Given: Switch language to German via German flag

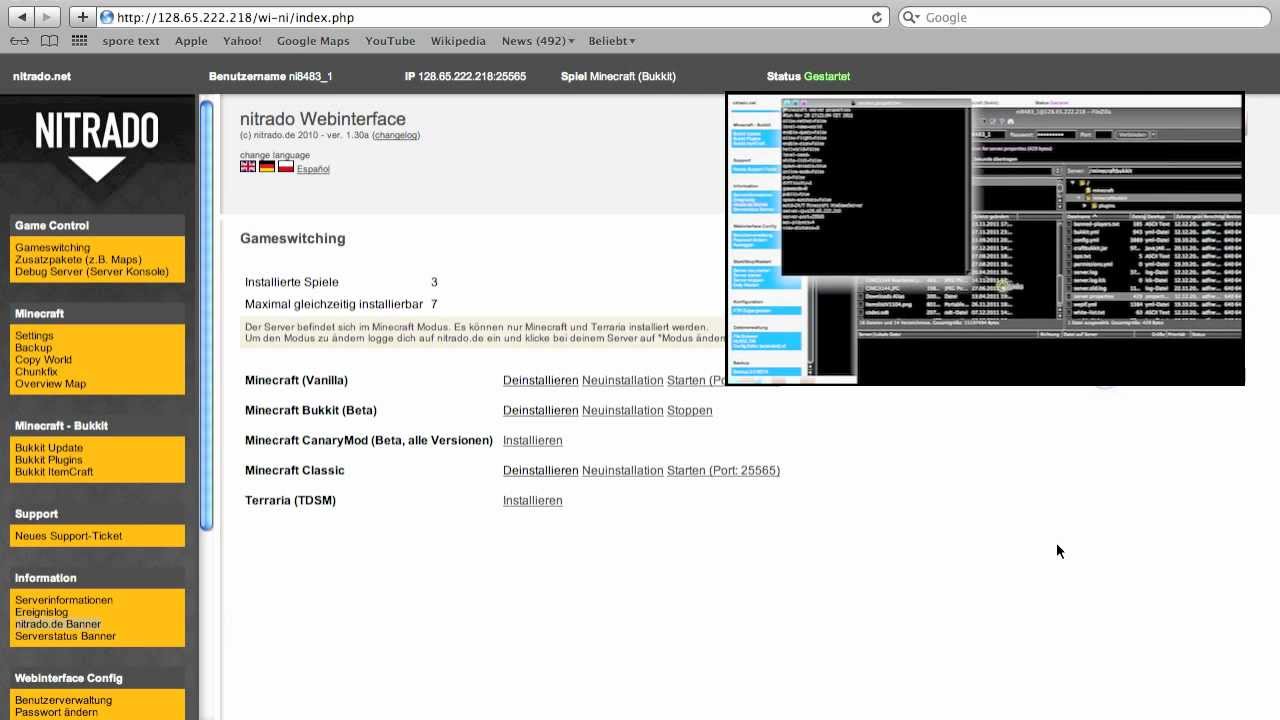Looking at the screenshot, I should click(x=267, y=166).
